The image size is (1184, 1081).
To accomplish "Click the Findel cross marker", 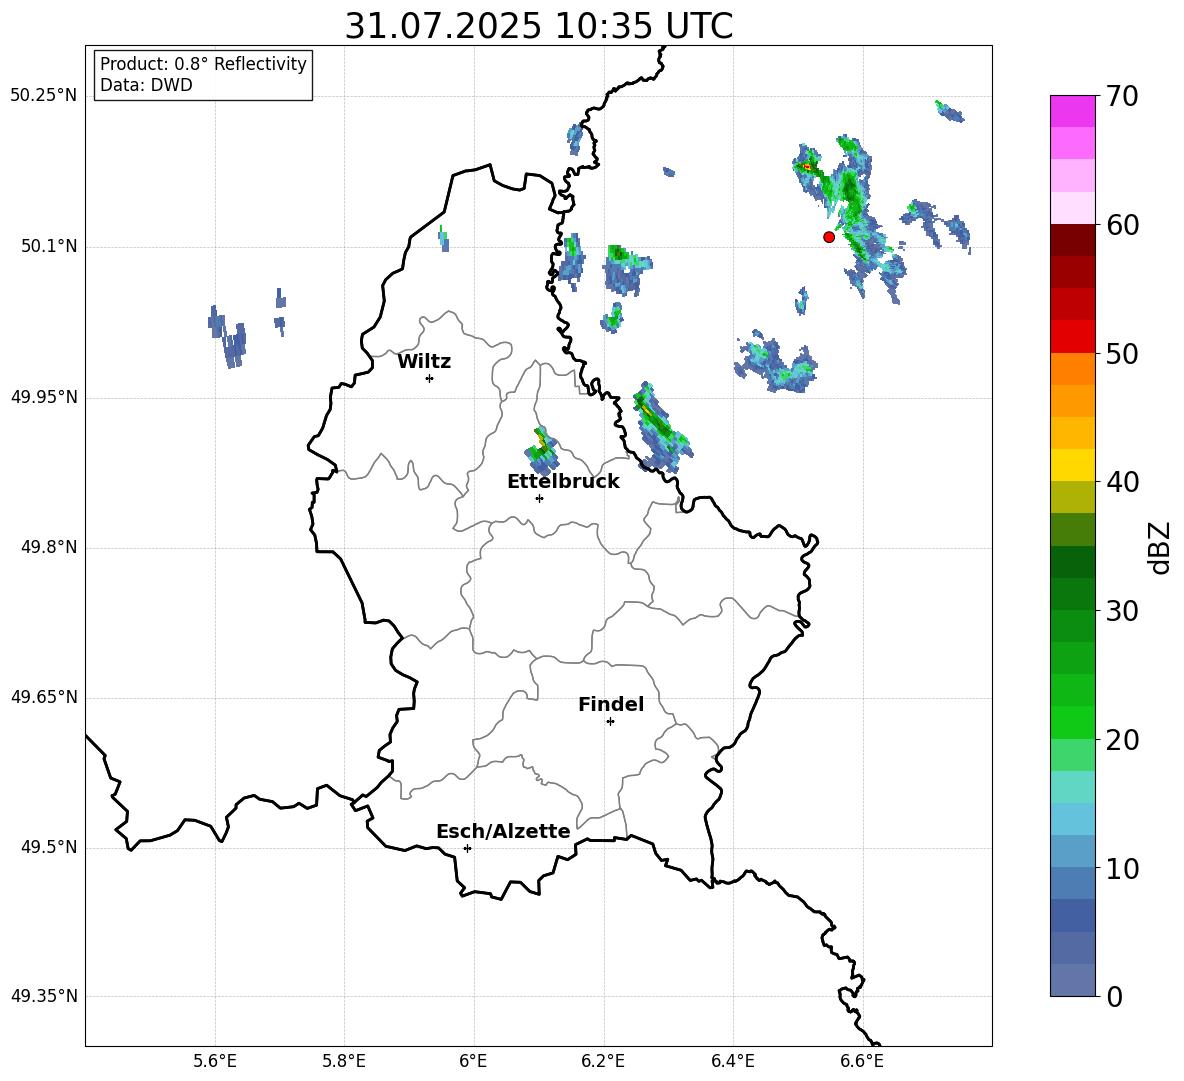I will pyautogui.click(x=611, y=722).
